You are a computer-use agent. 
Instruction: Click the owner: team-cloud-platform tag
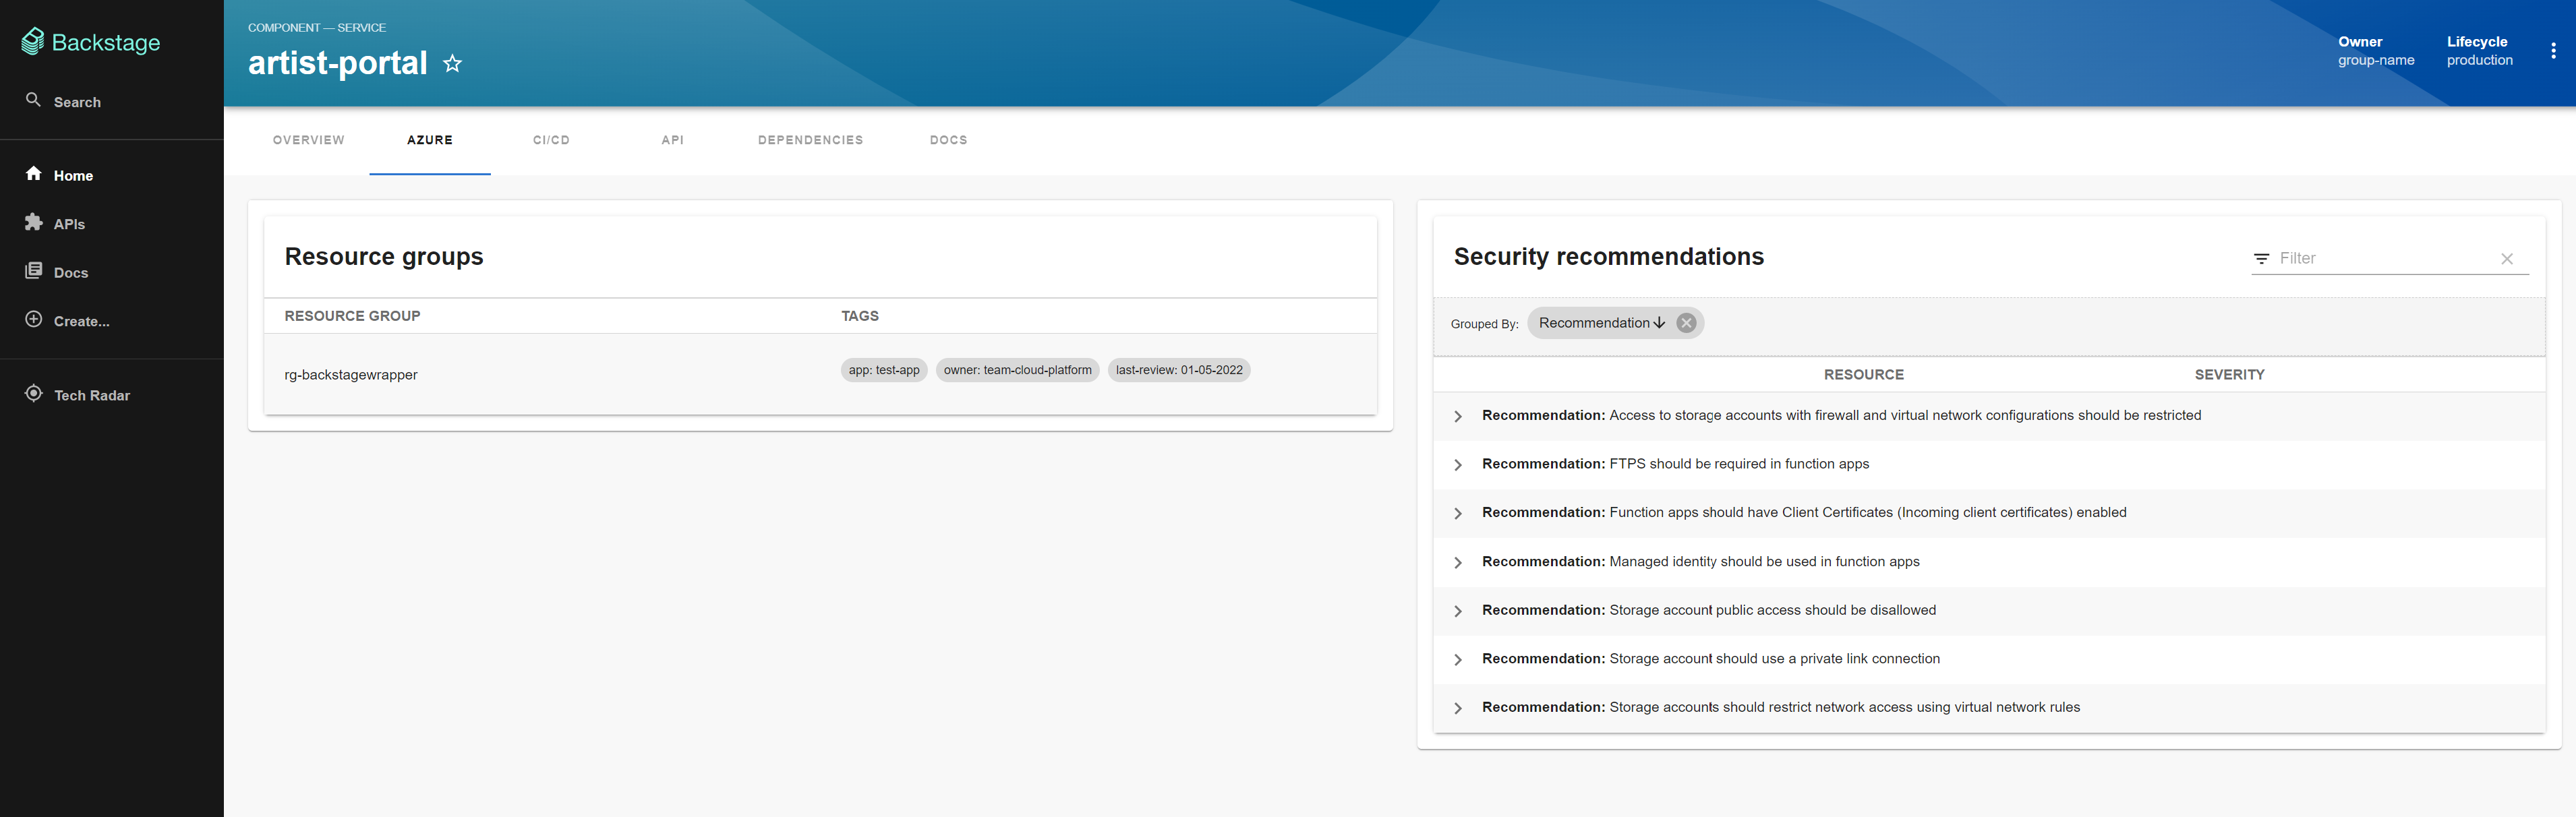(x=1017, y=370)
